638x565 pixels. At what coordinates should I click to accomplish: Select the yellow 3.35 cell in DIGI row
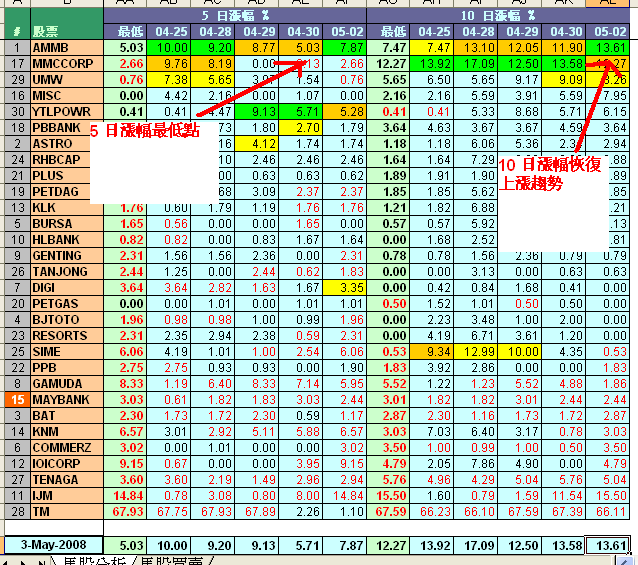(x=346, y=288)
